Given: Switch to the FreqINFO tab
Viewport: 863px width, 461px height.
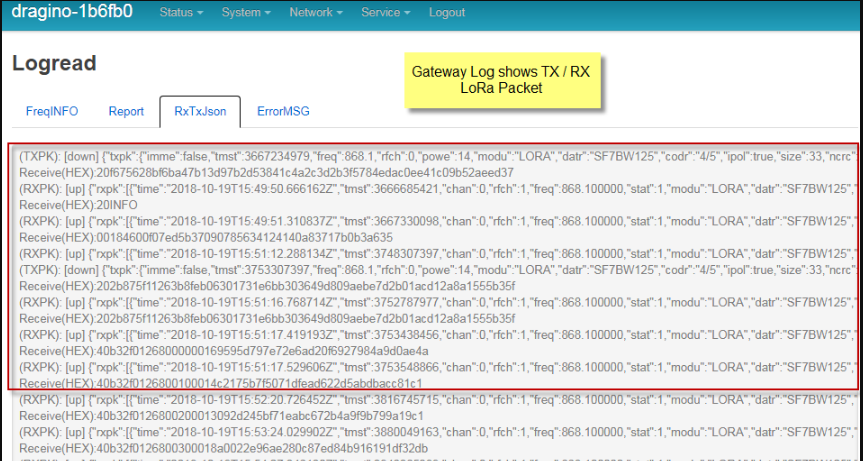Looking at the screenshot, I should pos(52,112).
